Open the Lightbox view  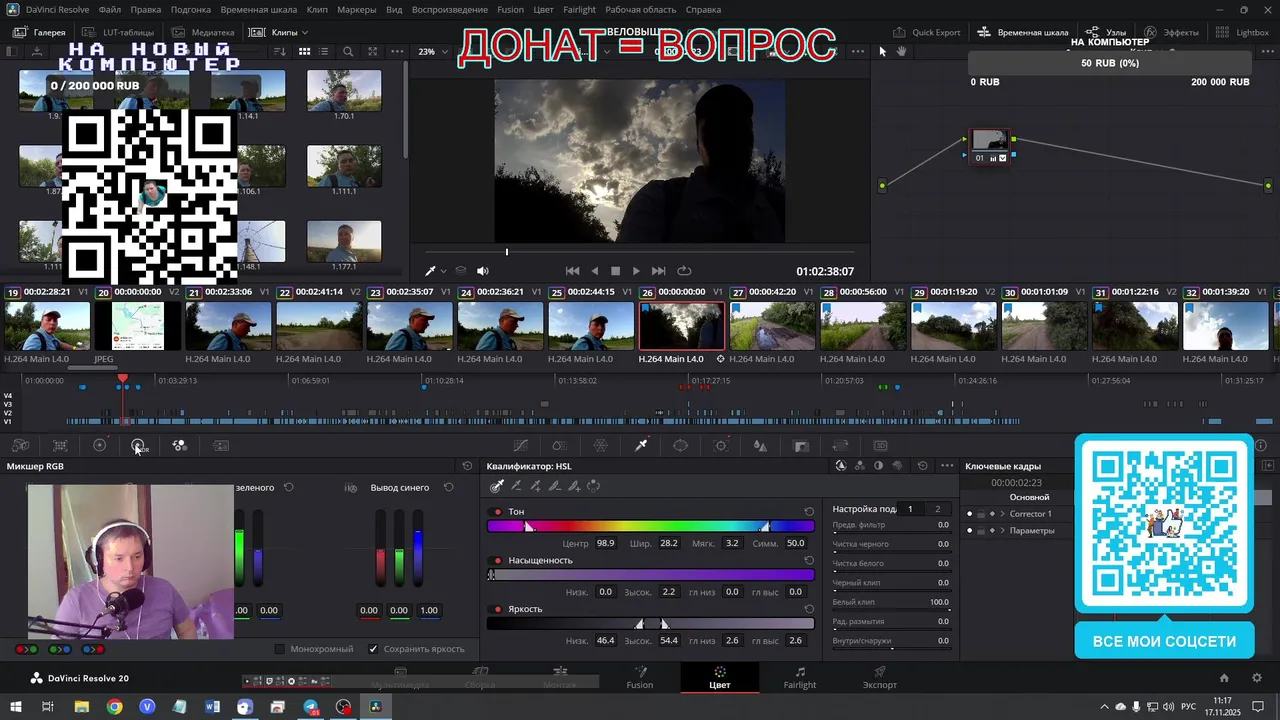pos(1244,32)
